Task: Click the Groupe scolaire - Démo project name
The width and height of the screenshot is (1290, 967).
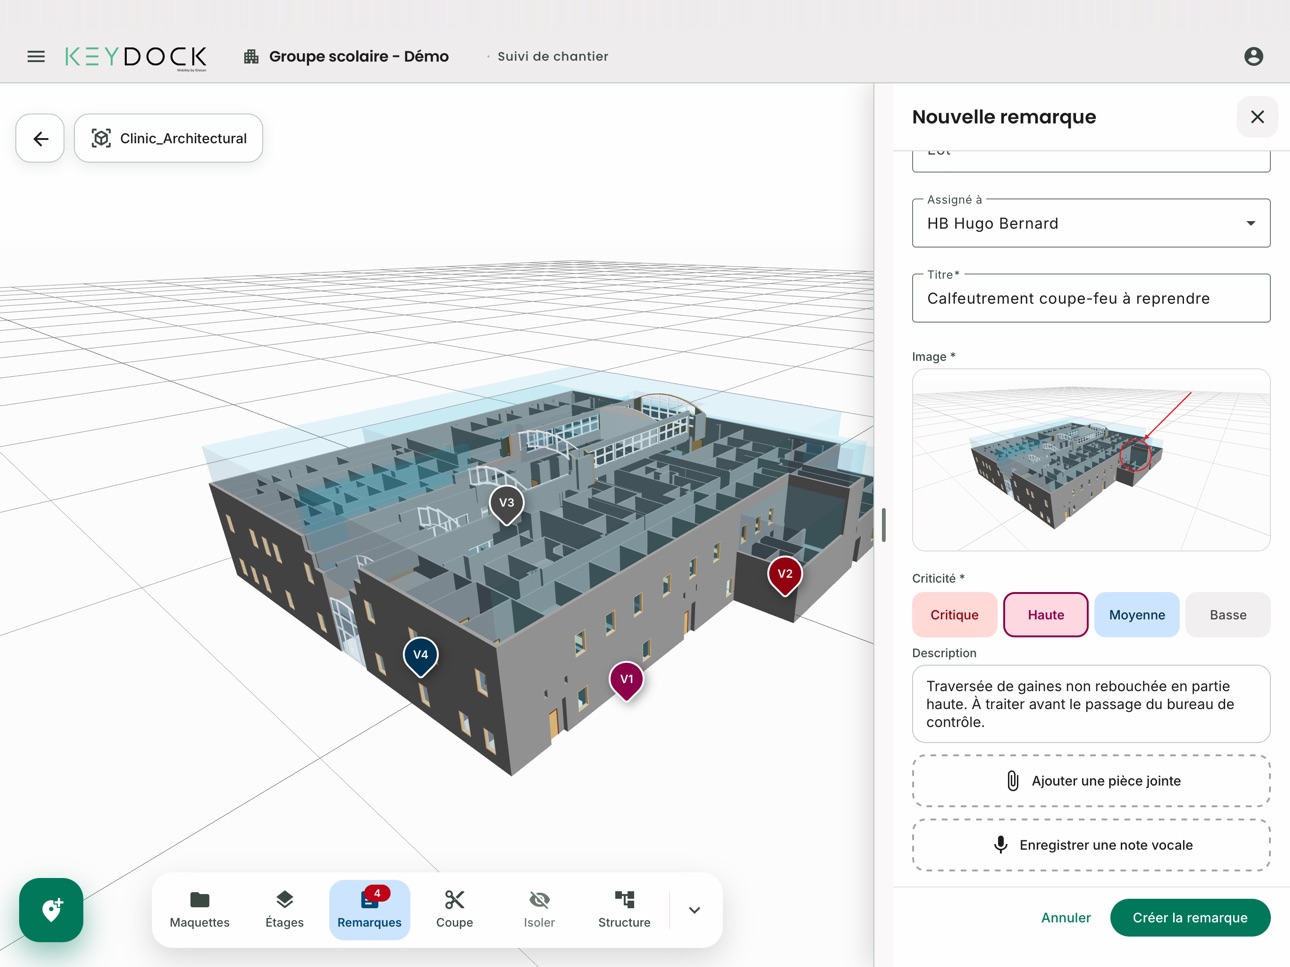Action: pos(359,57)
